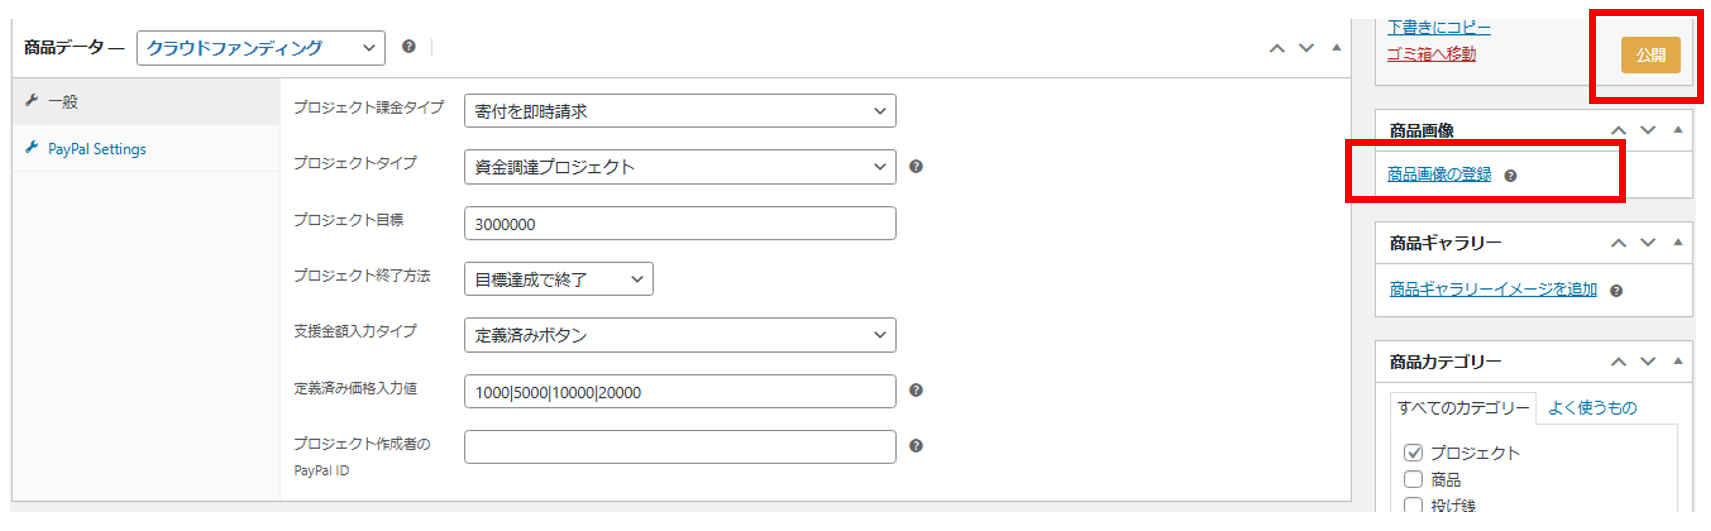The width and height of the screenshot is (1711, 531).
Task: Click help icon next to product data type
Action: click(x=408, y=47)
